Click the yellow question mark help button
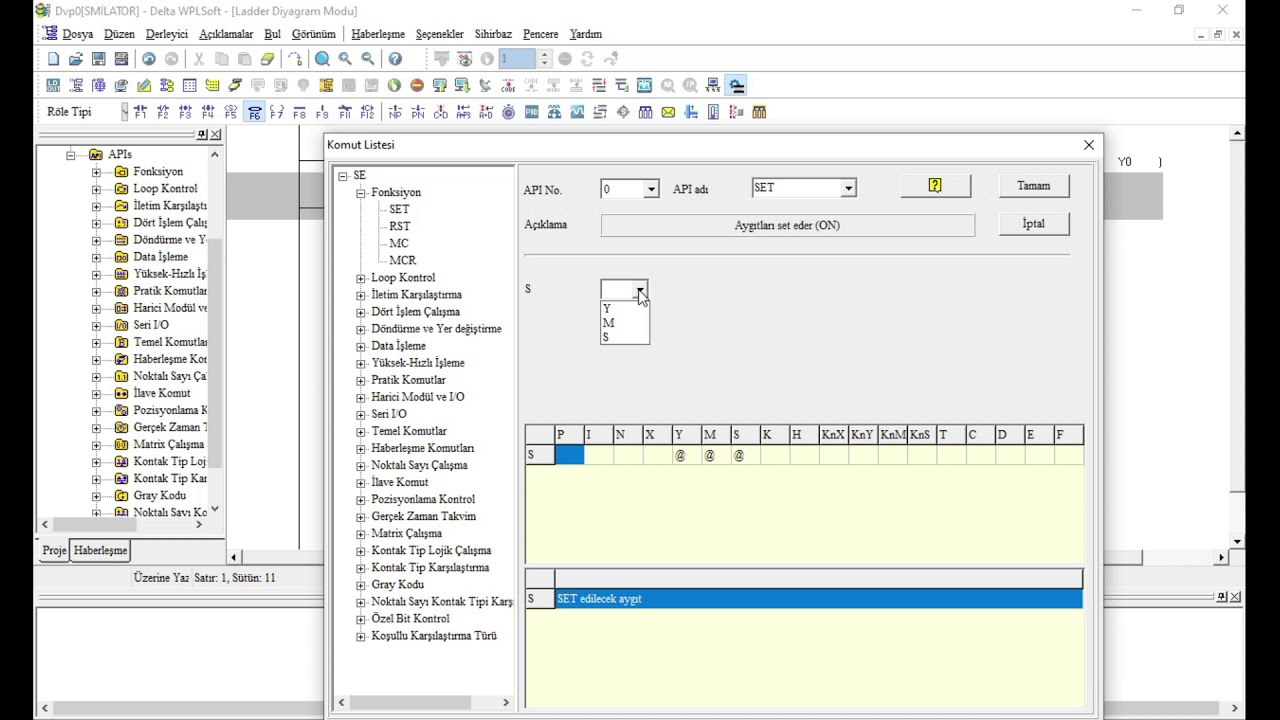Viewport: 1280px width, 720px height. [x=935, y=186]
